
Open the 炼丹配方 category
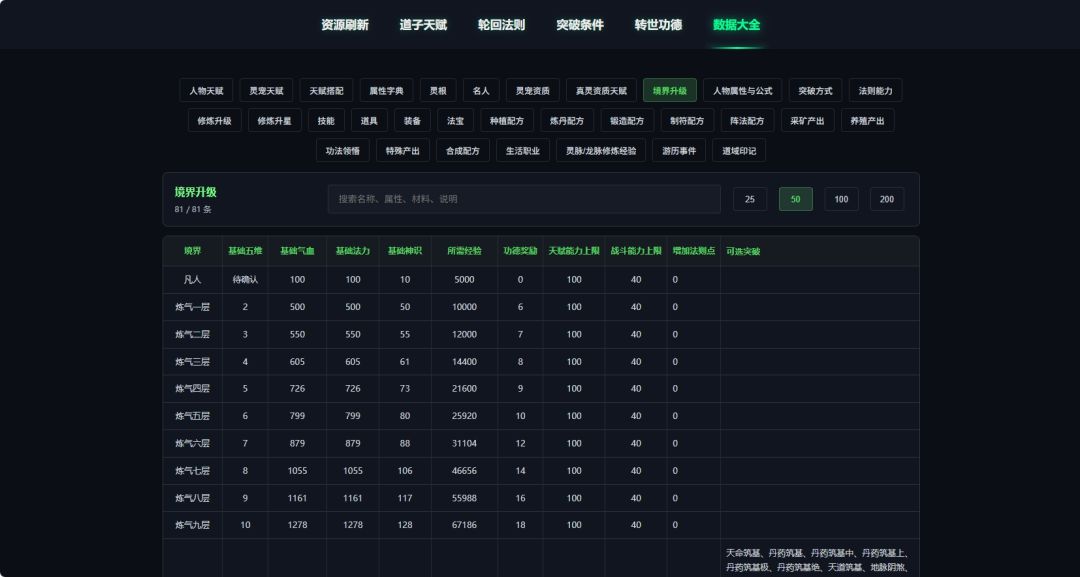coord(567,120)
